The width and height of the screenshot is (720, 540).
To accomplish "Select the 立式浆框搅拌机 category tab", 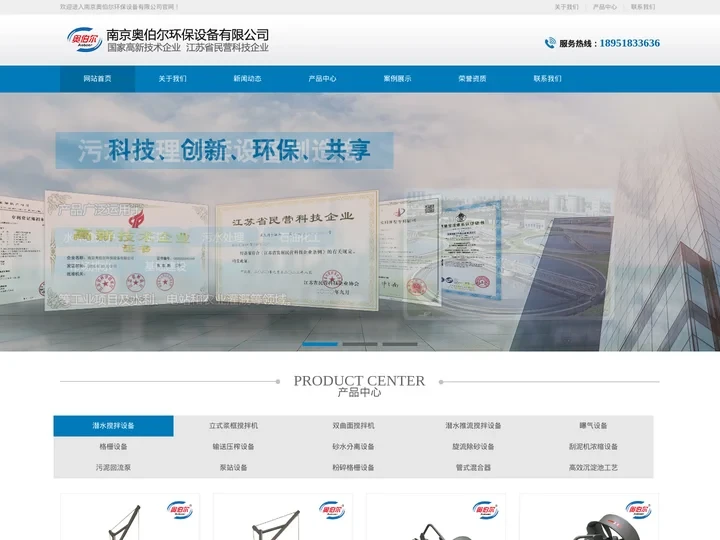I will 233,426.
